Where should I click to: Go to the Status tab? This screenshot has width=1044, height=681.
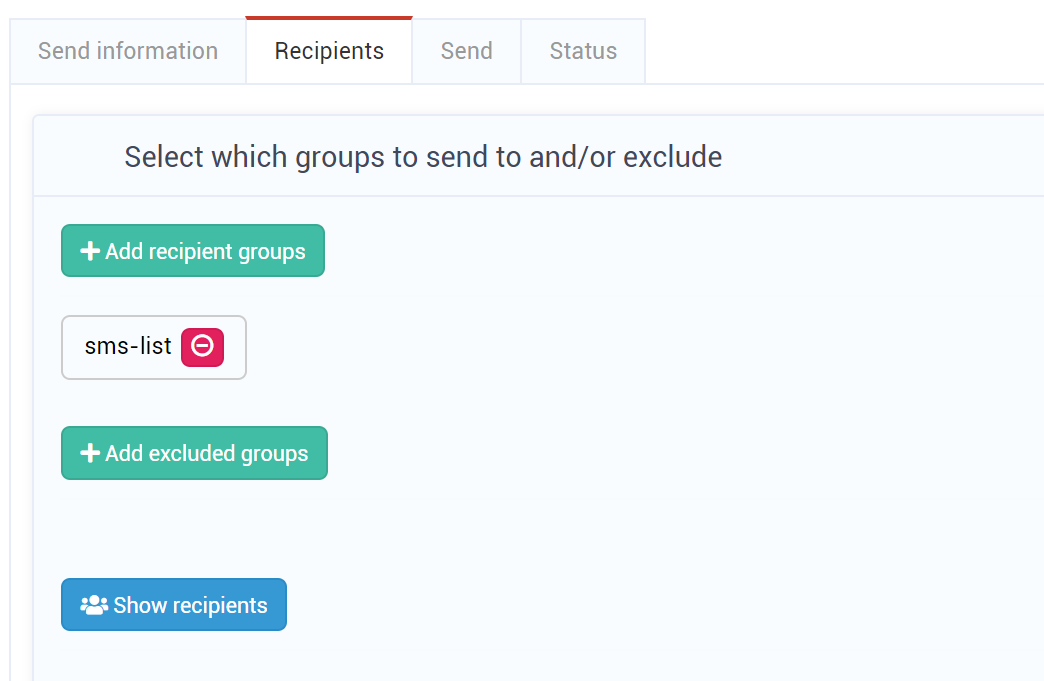click(583, 51)
